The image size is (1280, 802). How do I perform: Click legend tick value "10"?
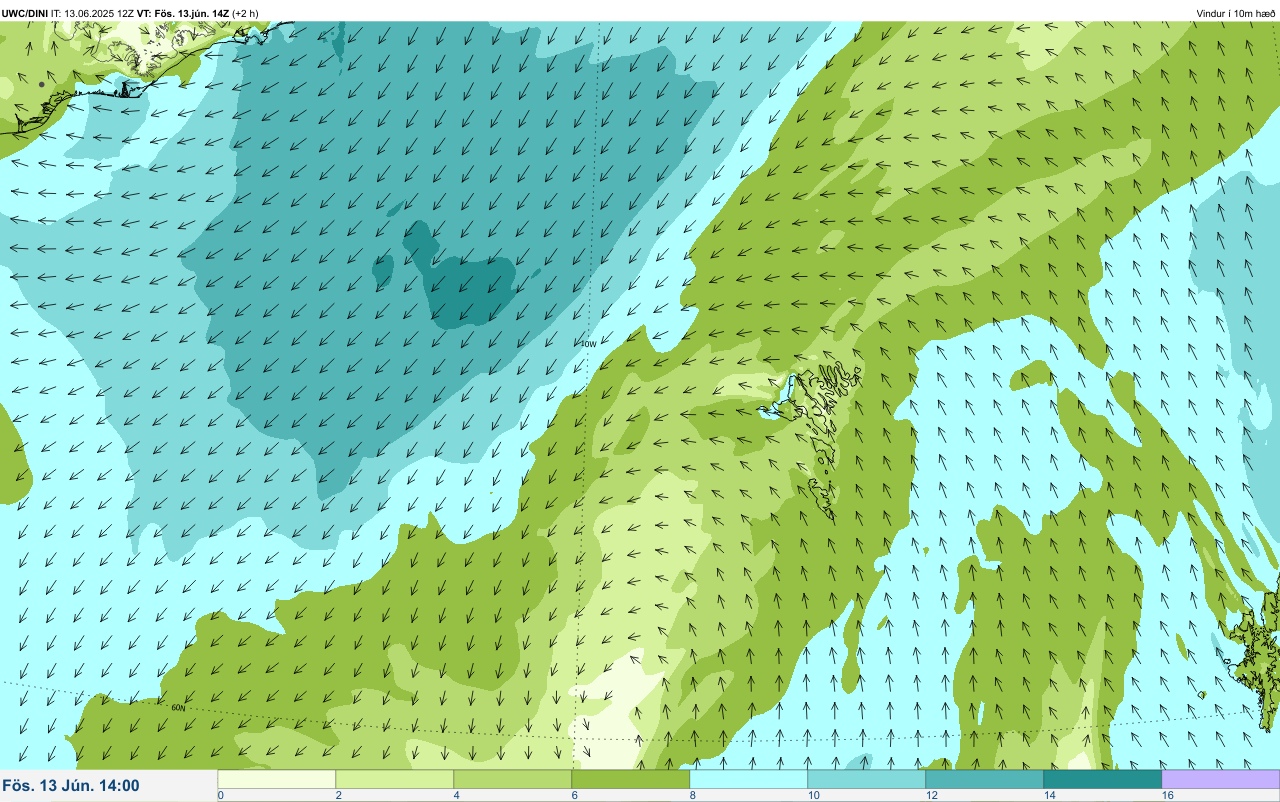(x=814, y=795)
